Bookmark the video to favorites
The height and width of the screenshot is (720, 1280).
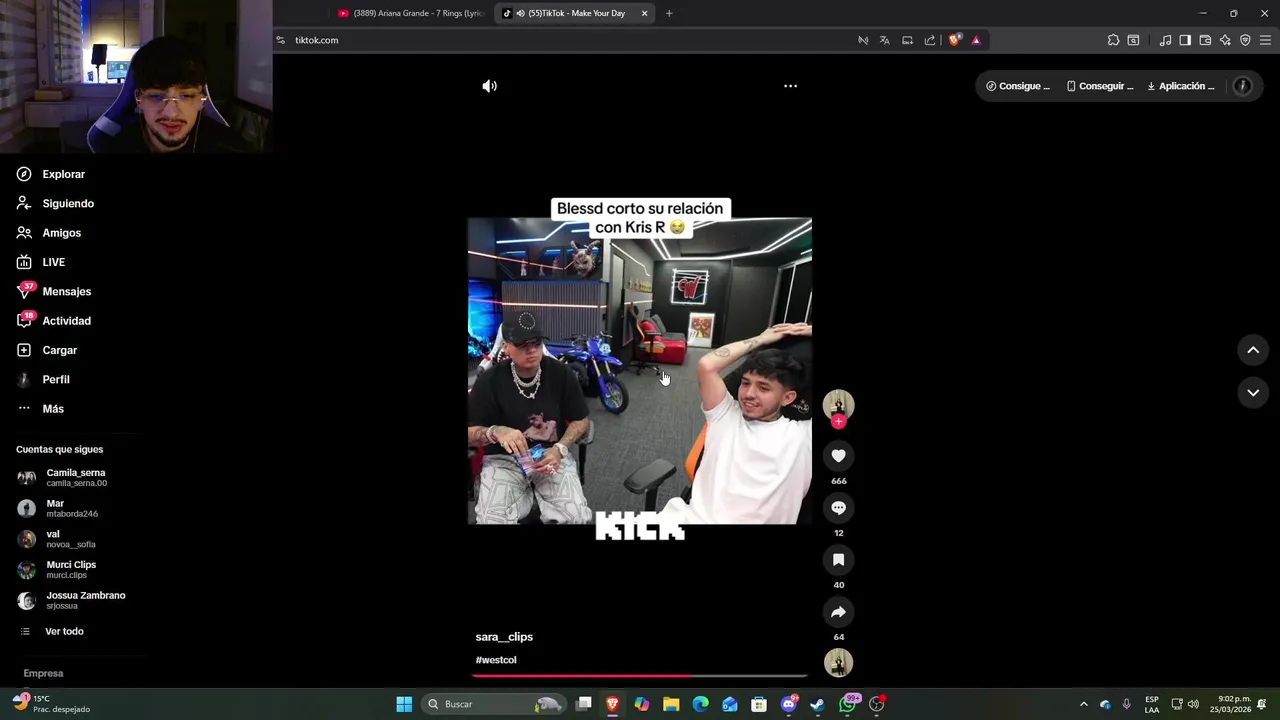pyautogui.click(x=838, y=560)
